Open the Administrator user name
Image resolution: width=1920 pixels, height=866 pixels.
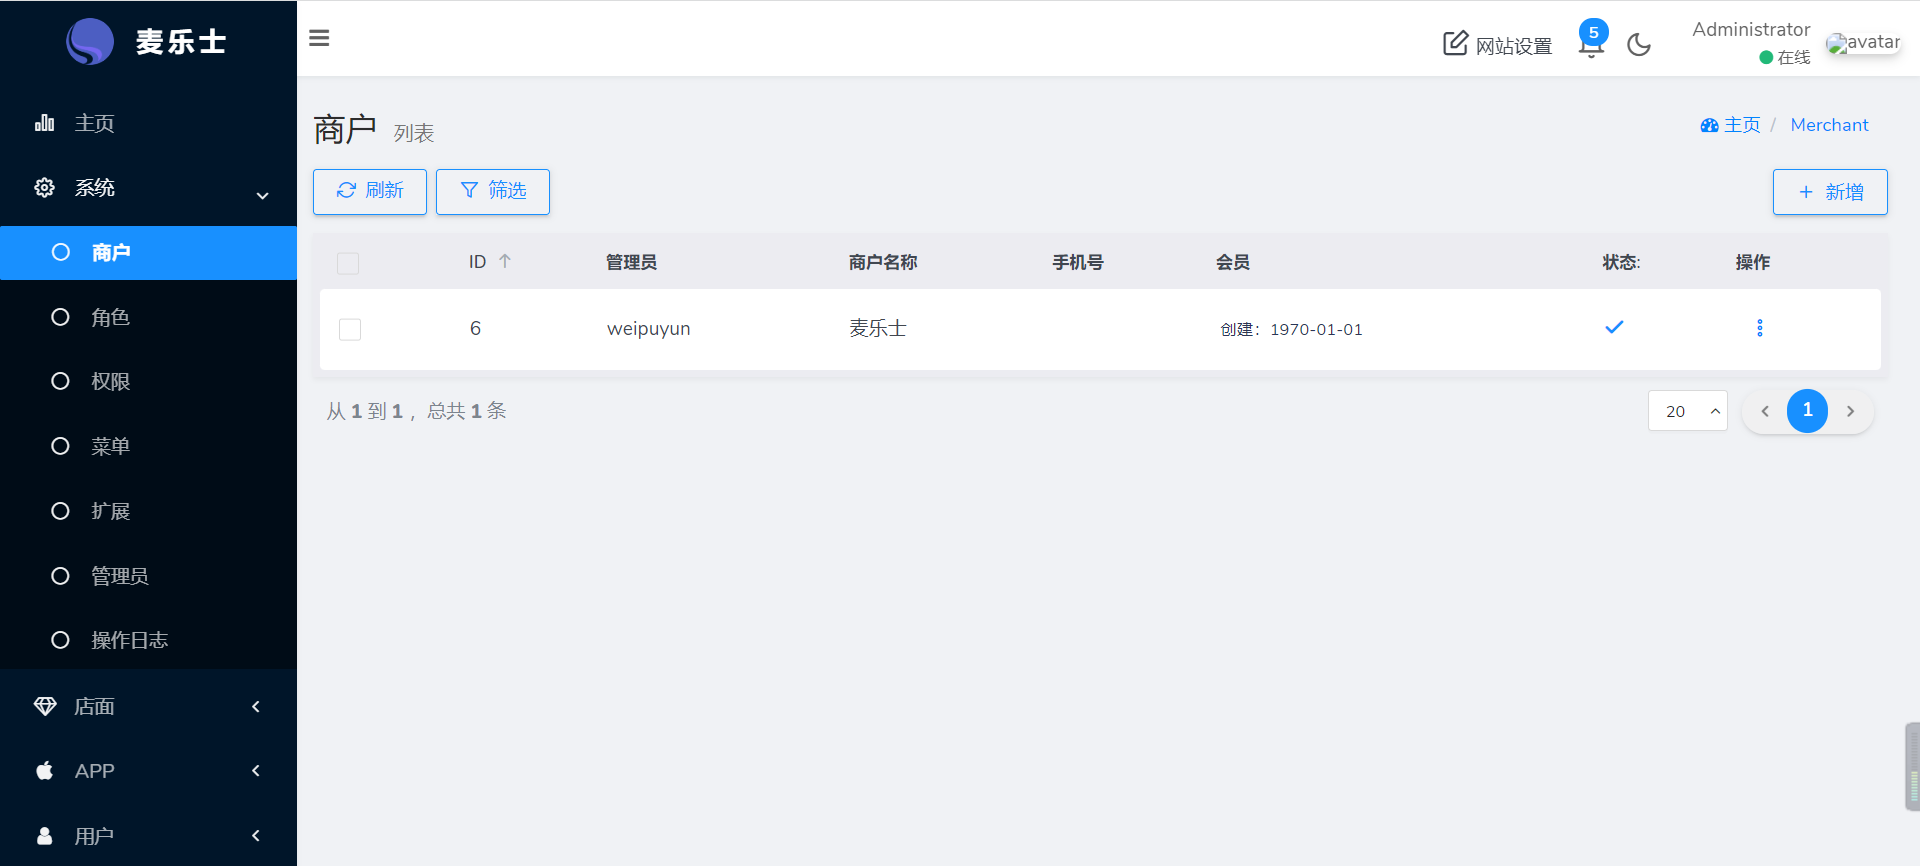click(x=1751, y=30)
